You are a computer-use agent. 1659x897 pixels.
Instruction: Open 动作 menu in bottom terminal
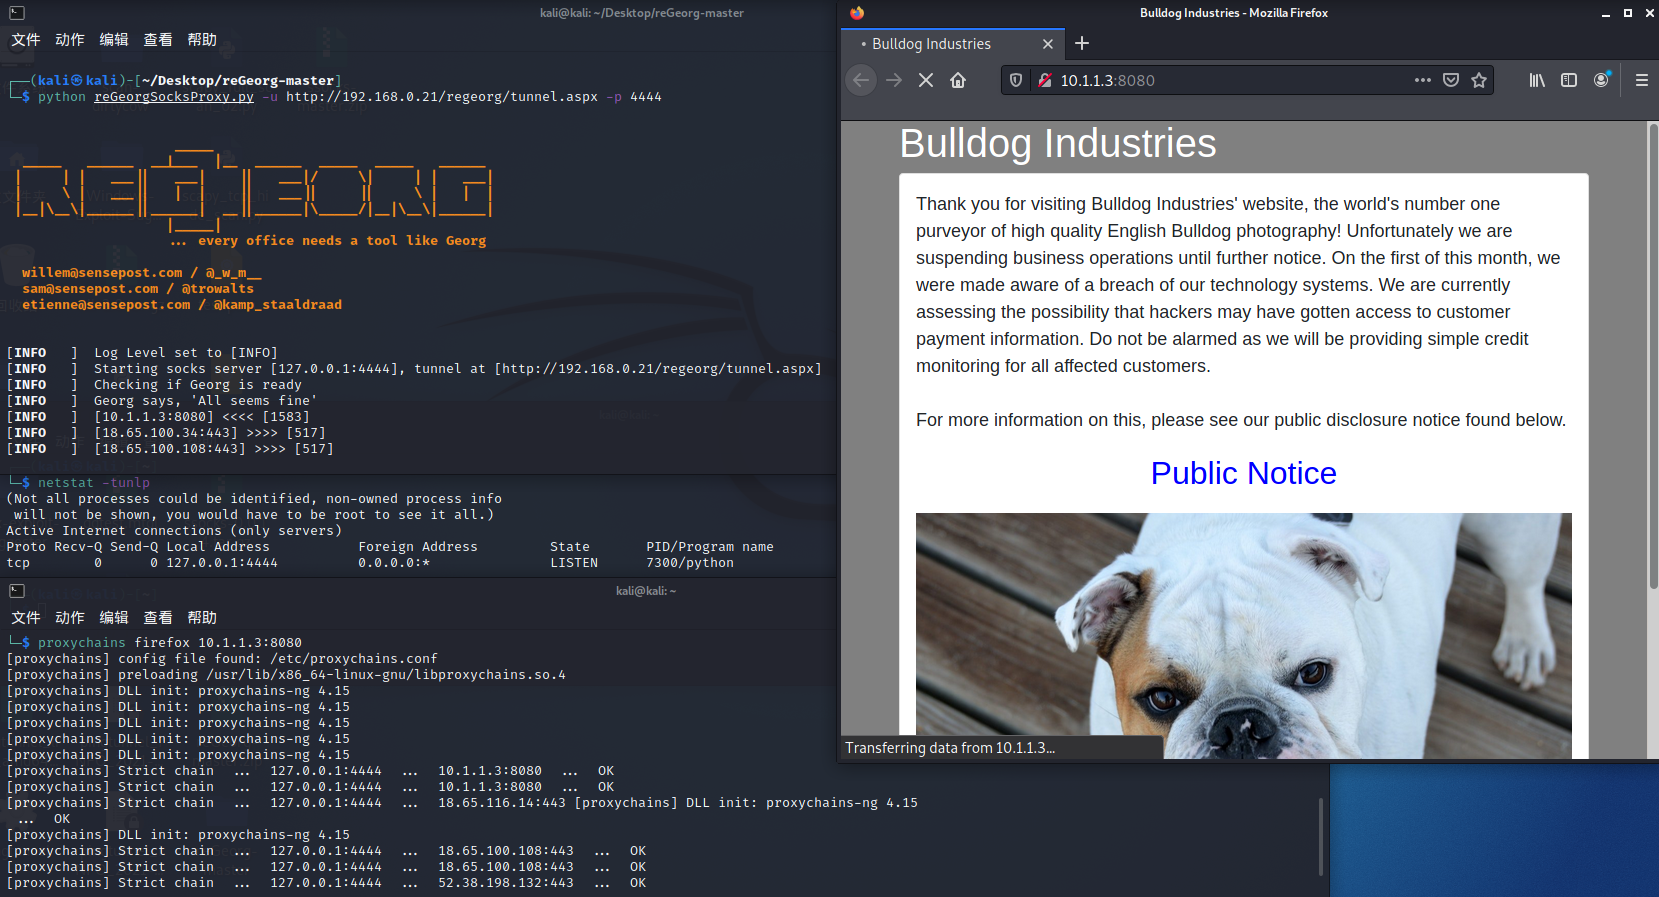tap(70, 618)
